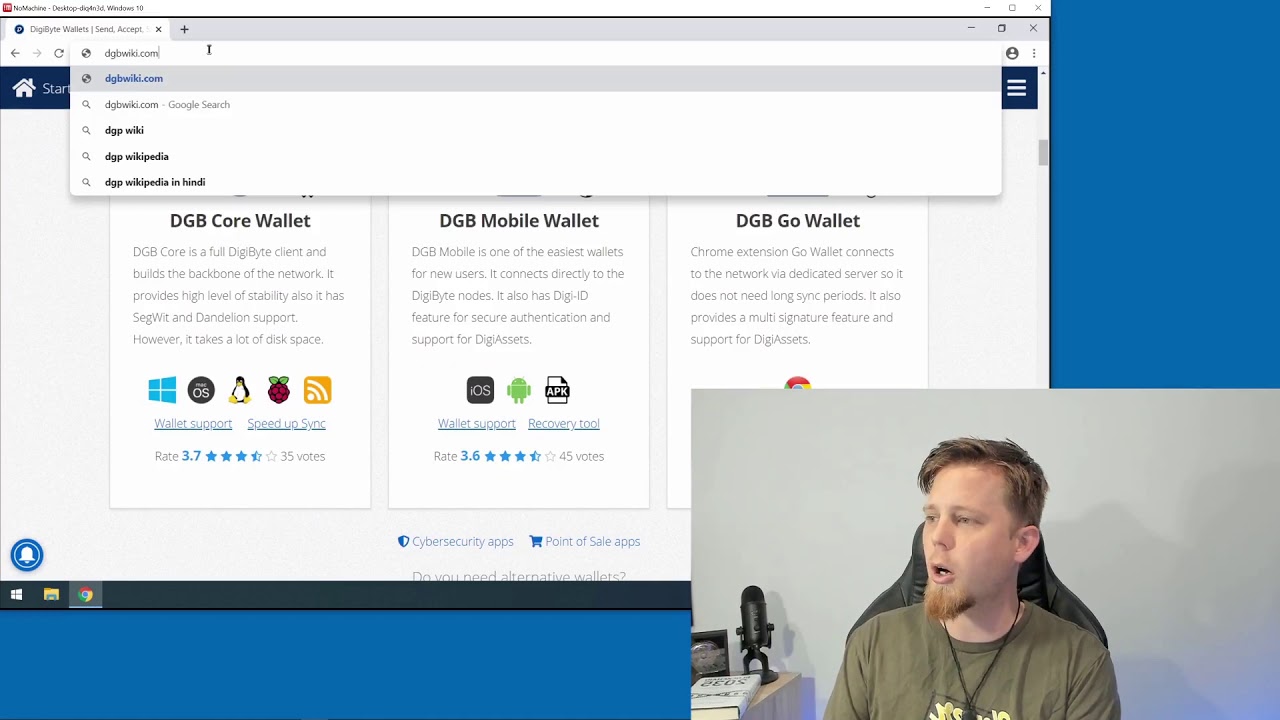Select the dgbwiki.com URL suggestion
The height and width of the screenshot is (720, 1280).
[x=535, y=78]
